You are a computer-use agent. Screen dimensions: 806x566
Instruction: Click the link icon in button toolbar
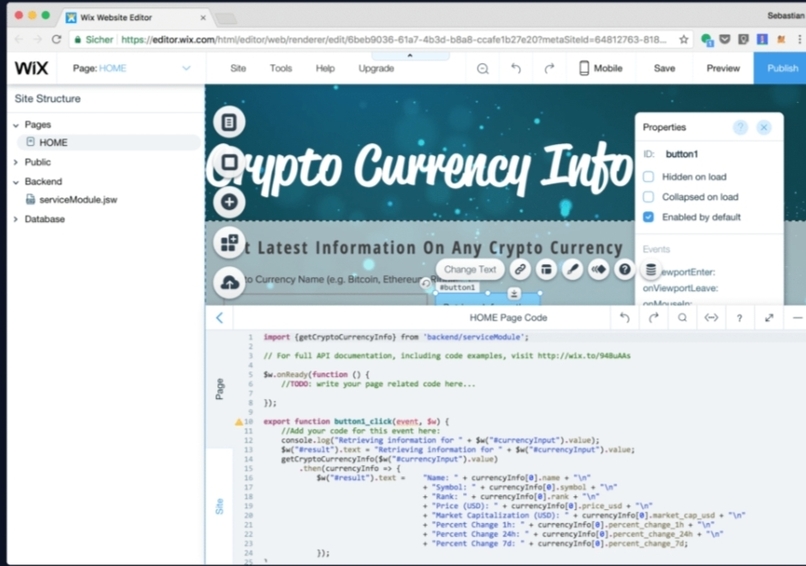[520, 269]
